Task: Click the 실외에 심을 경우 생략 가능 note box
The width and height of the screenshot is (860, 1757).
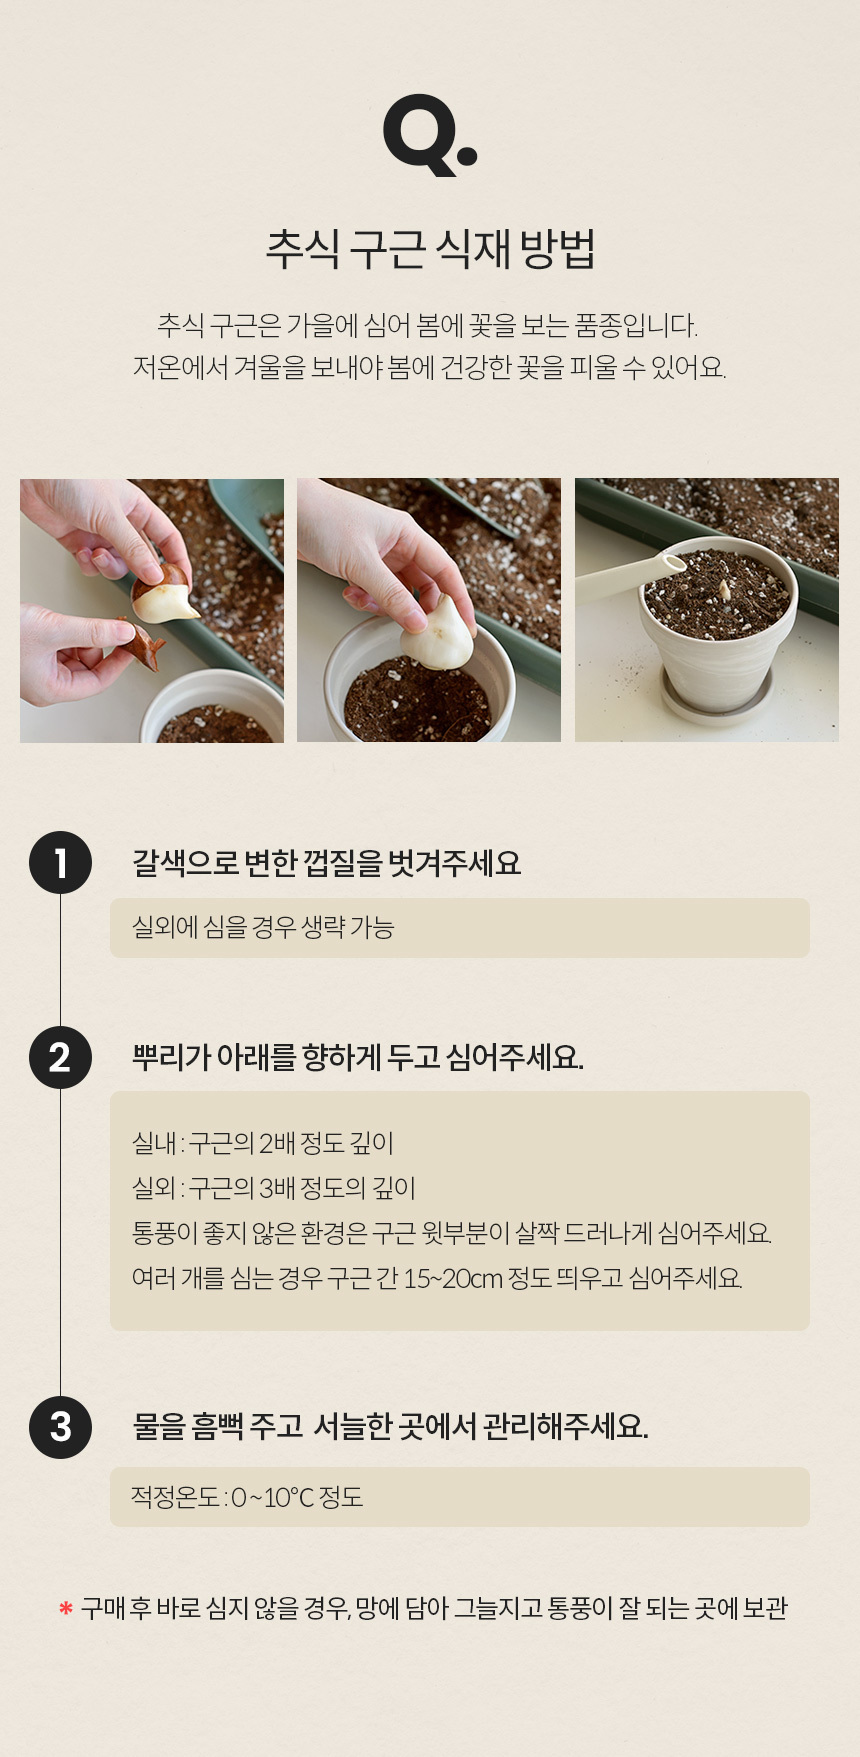Action: [x=460, y=928]
